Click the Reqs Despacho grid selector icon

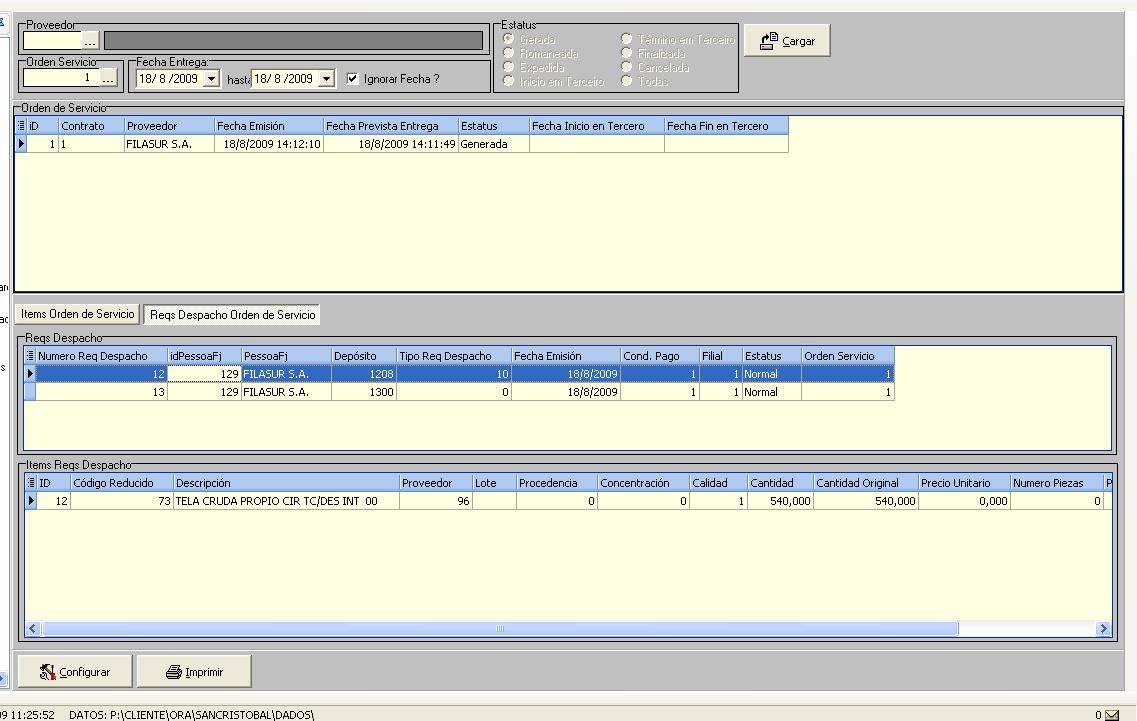click(x=29, y=356)
